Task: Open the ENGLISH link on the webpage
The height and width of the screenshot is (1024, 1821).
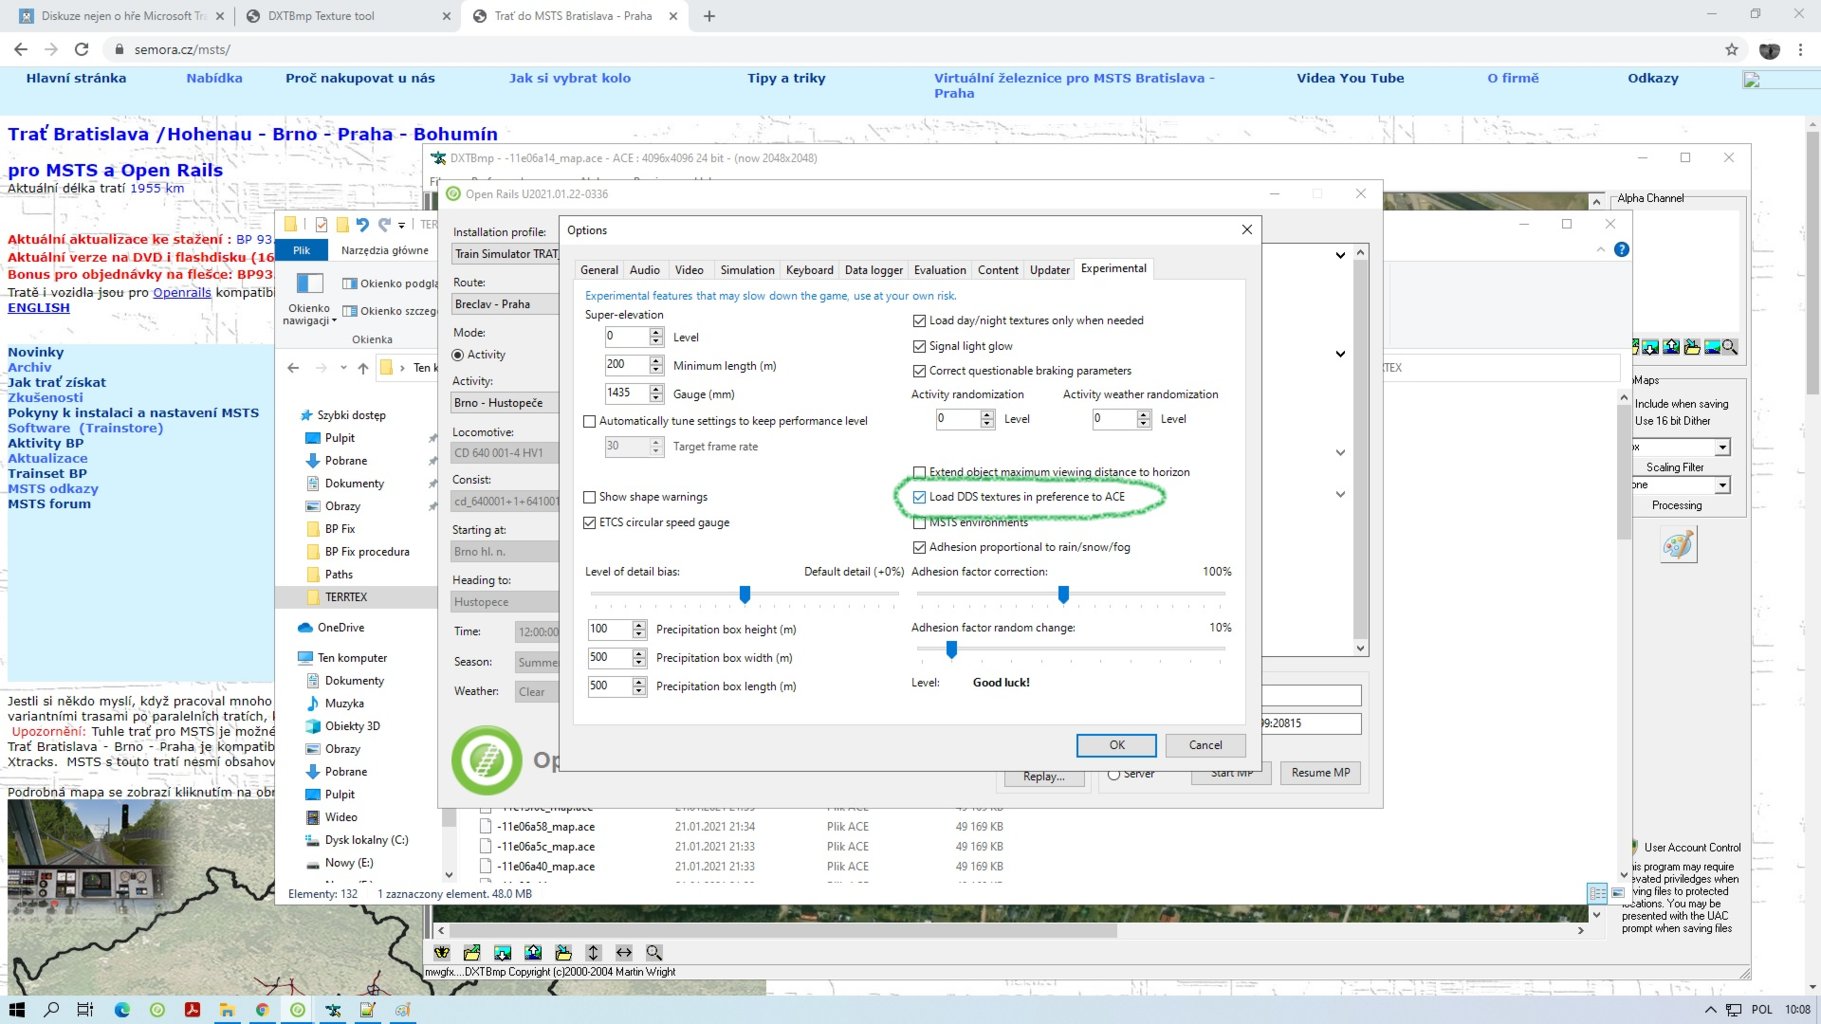Action: point(39,308)
